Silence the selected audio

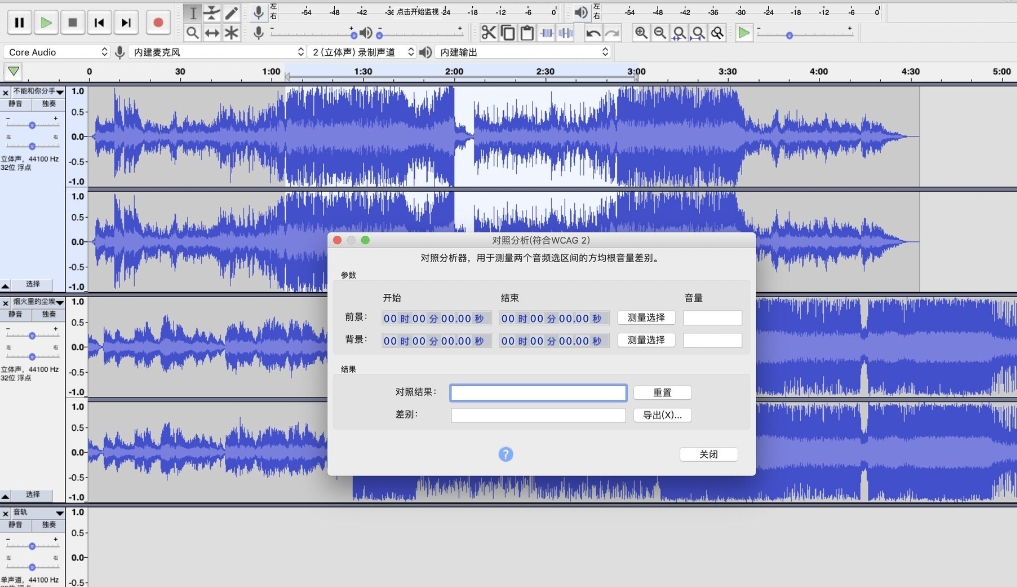(566, 32)
